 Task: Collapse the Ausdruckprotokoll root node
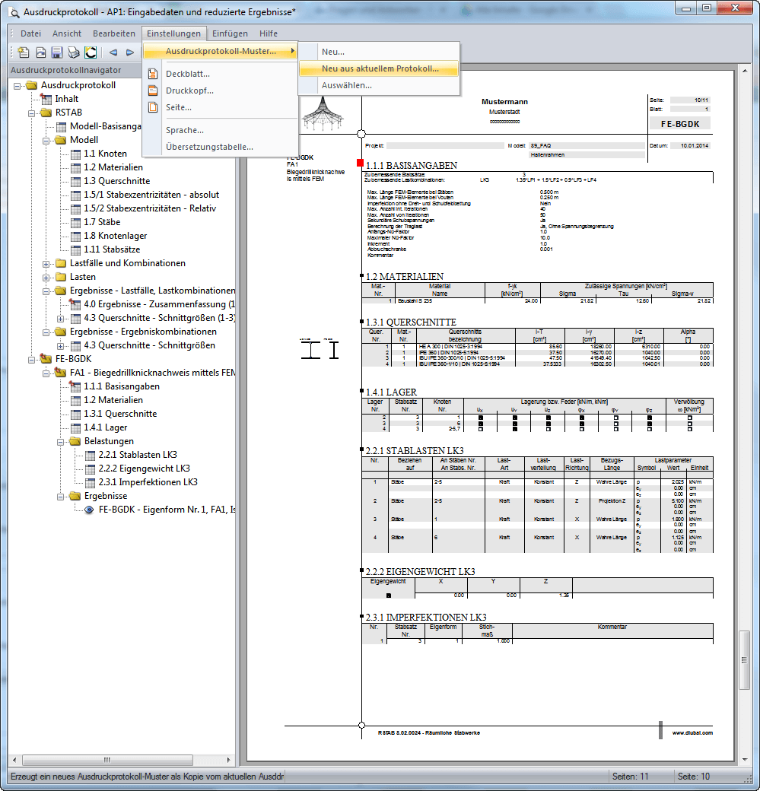click(18, 86)
